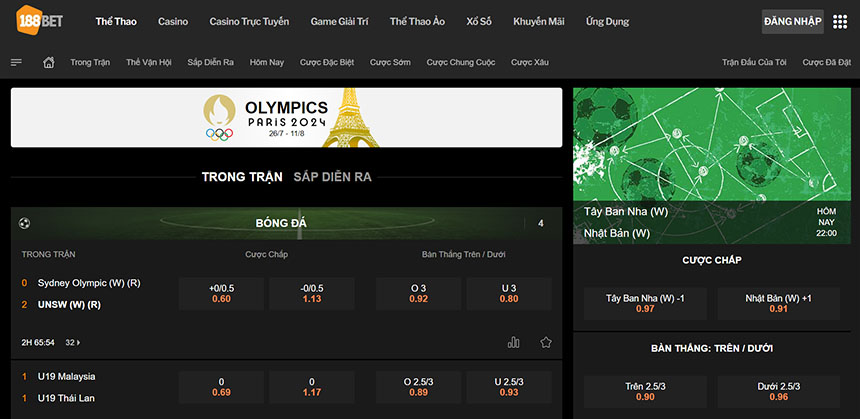Image resolution: width=860 pixels, height=419 pixels.
Task: Favorite the Sydney Olympic match with star
Action: pos(546,342)
